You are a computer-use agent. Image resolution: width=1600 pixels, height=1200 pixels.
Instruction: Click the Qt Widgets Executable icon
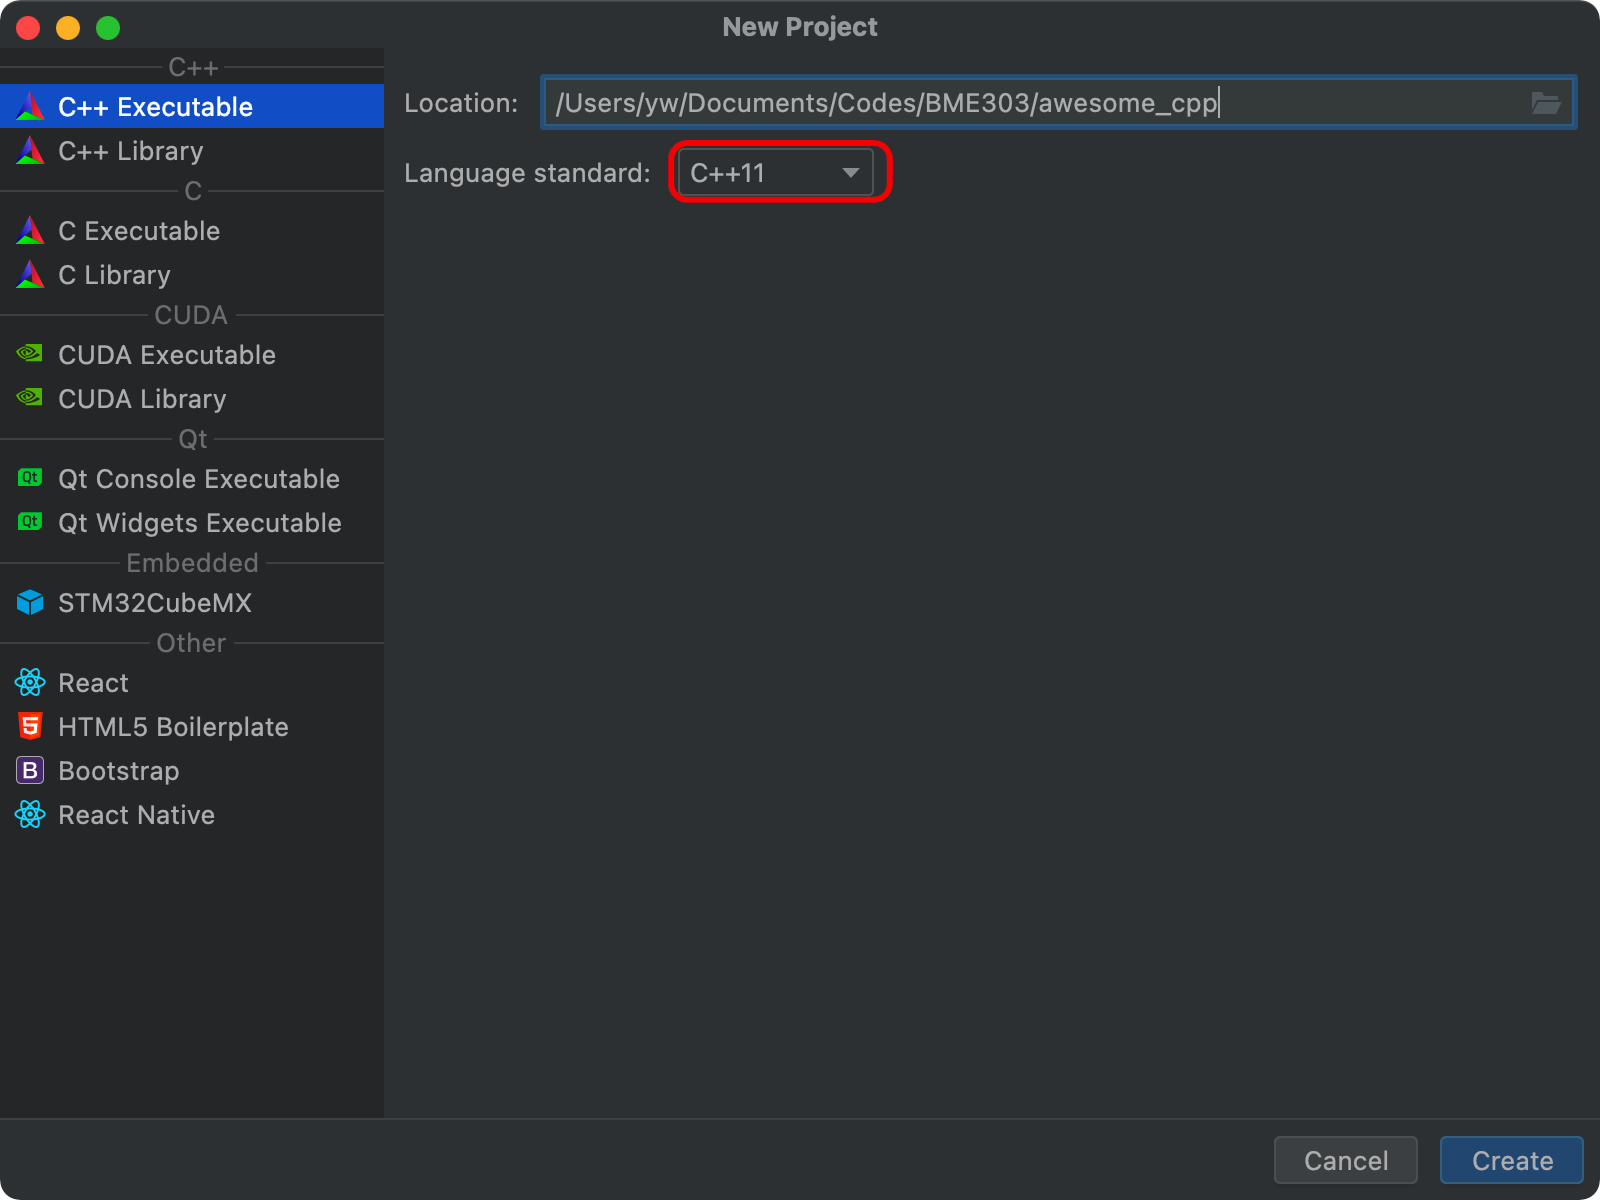point(29,522)
